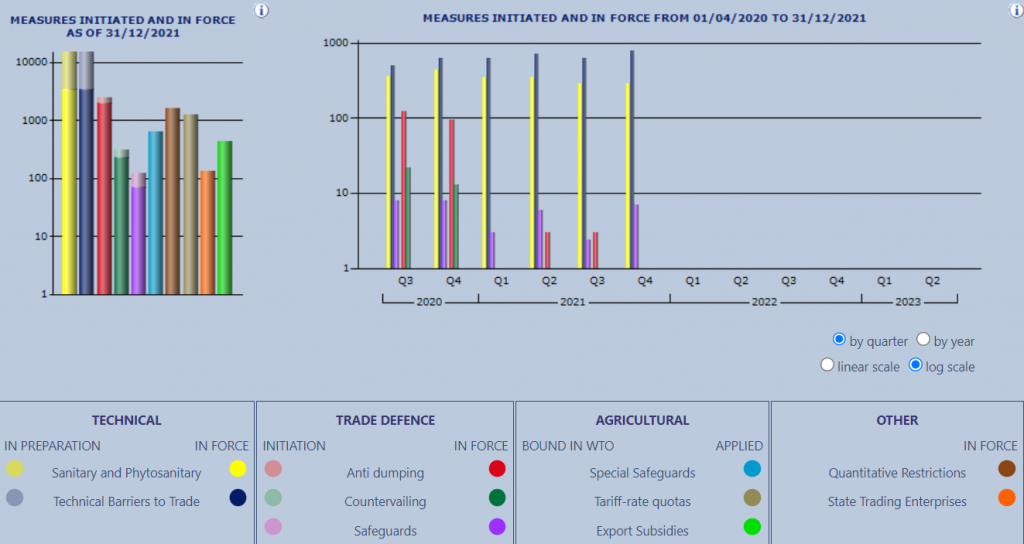Viewport: 1024px width, 544px height.
Task: Click the OTHER panel heading
Action: pyautogui.click(x=897, y=421)
